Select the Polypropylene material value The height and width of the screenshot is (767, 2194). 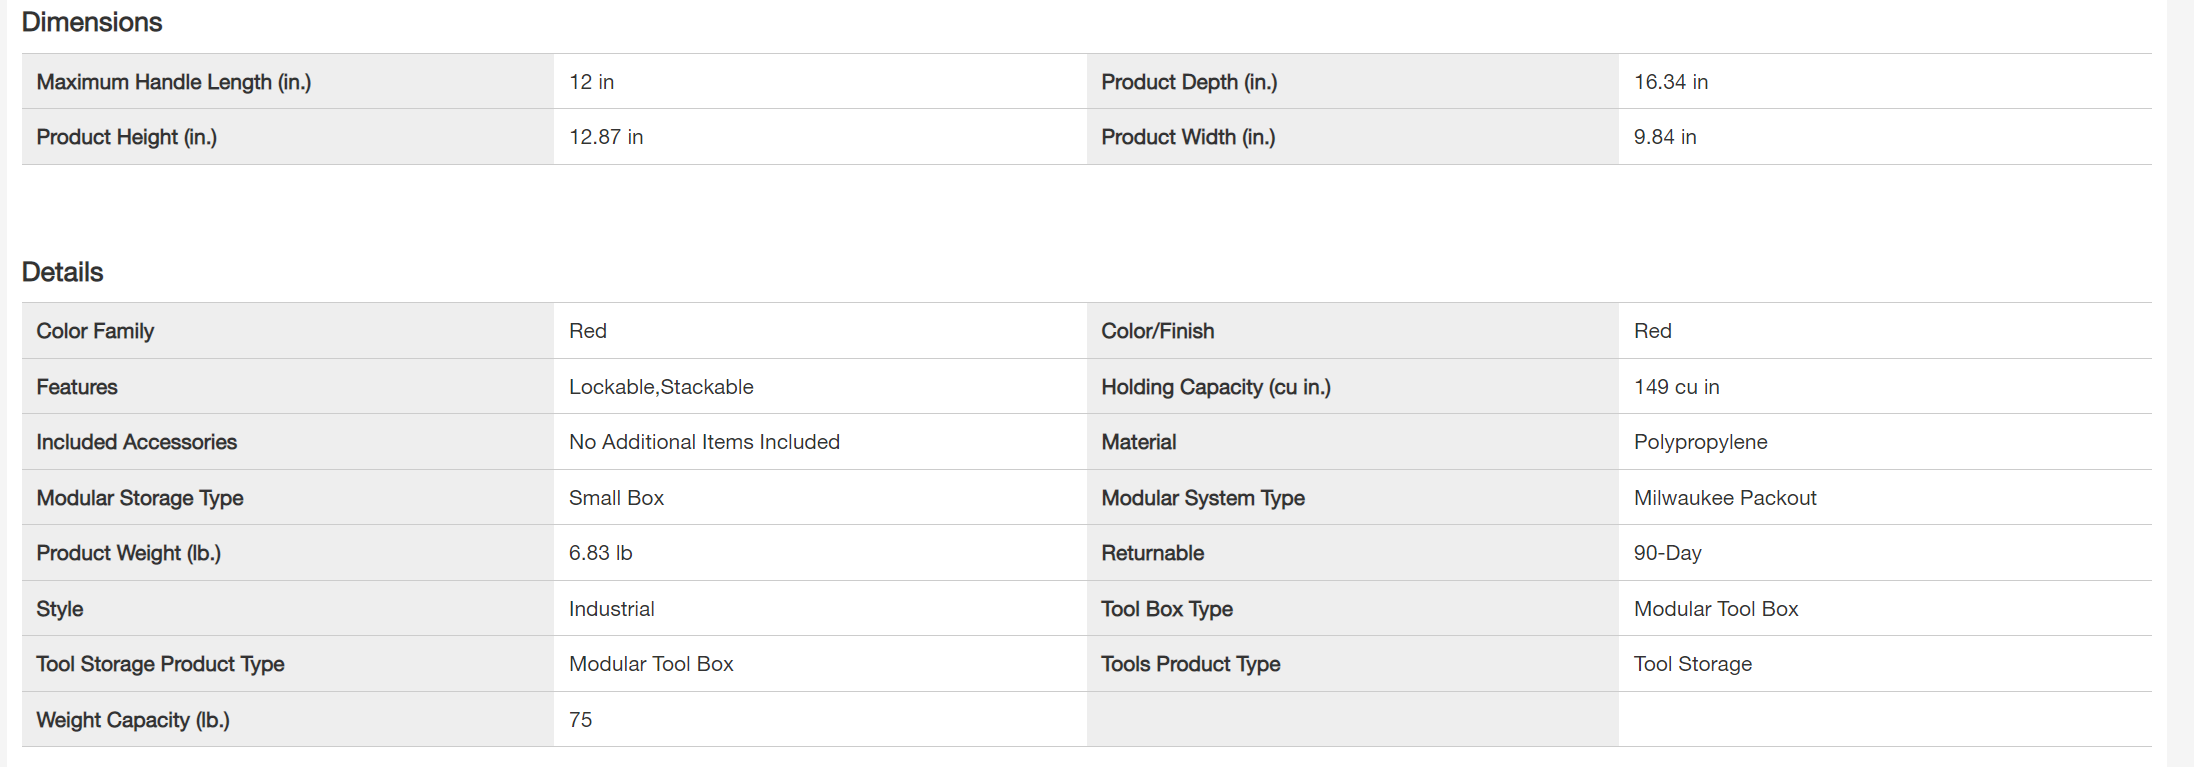pos(1701,442)
